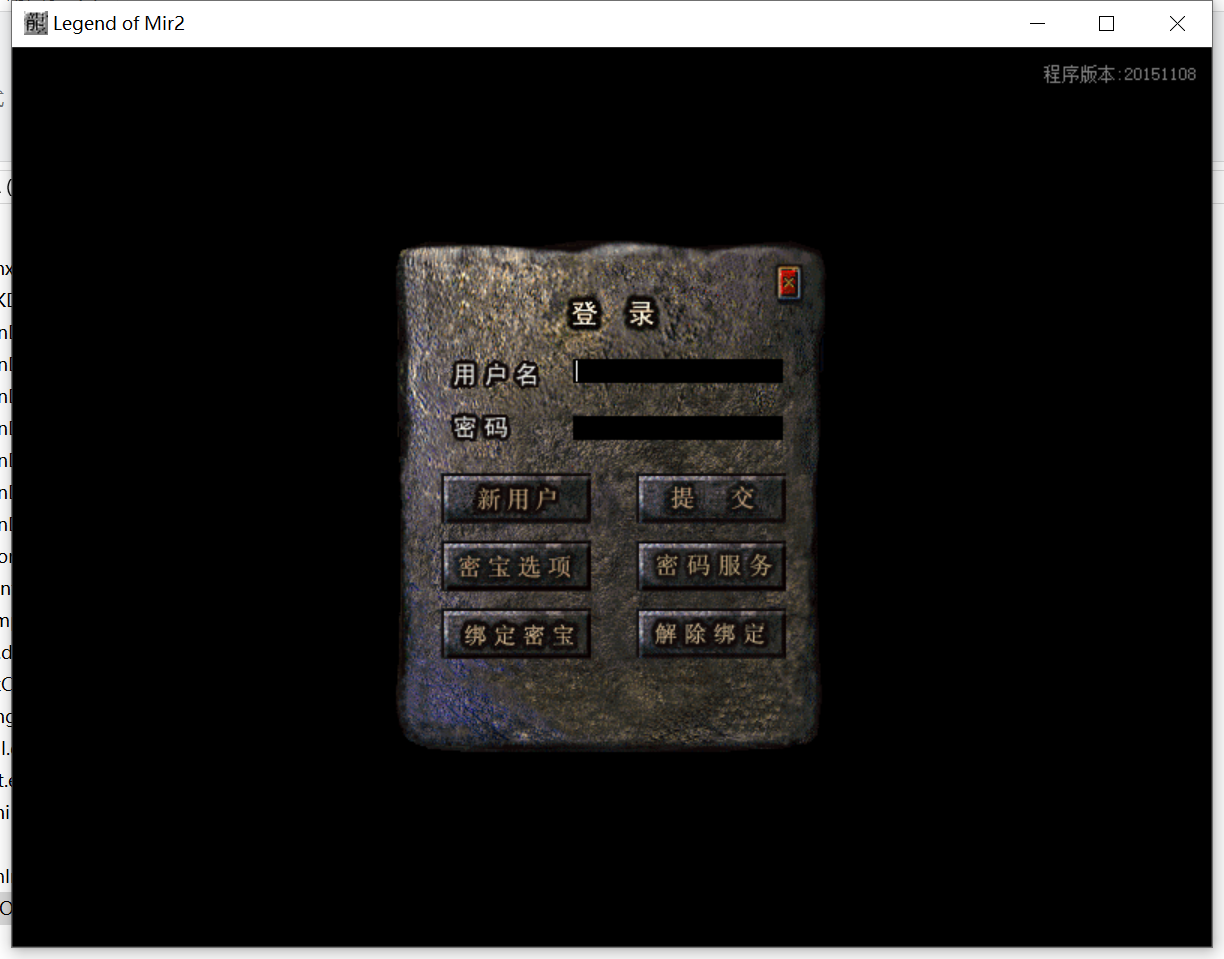The image size is (1224, 959).
Task: Click the 程序版本:20151108 version text
Action: (1120, 74)
